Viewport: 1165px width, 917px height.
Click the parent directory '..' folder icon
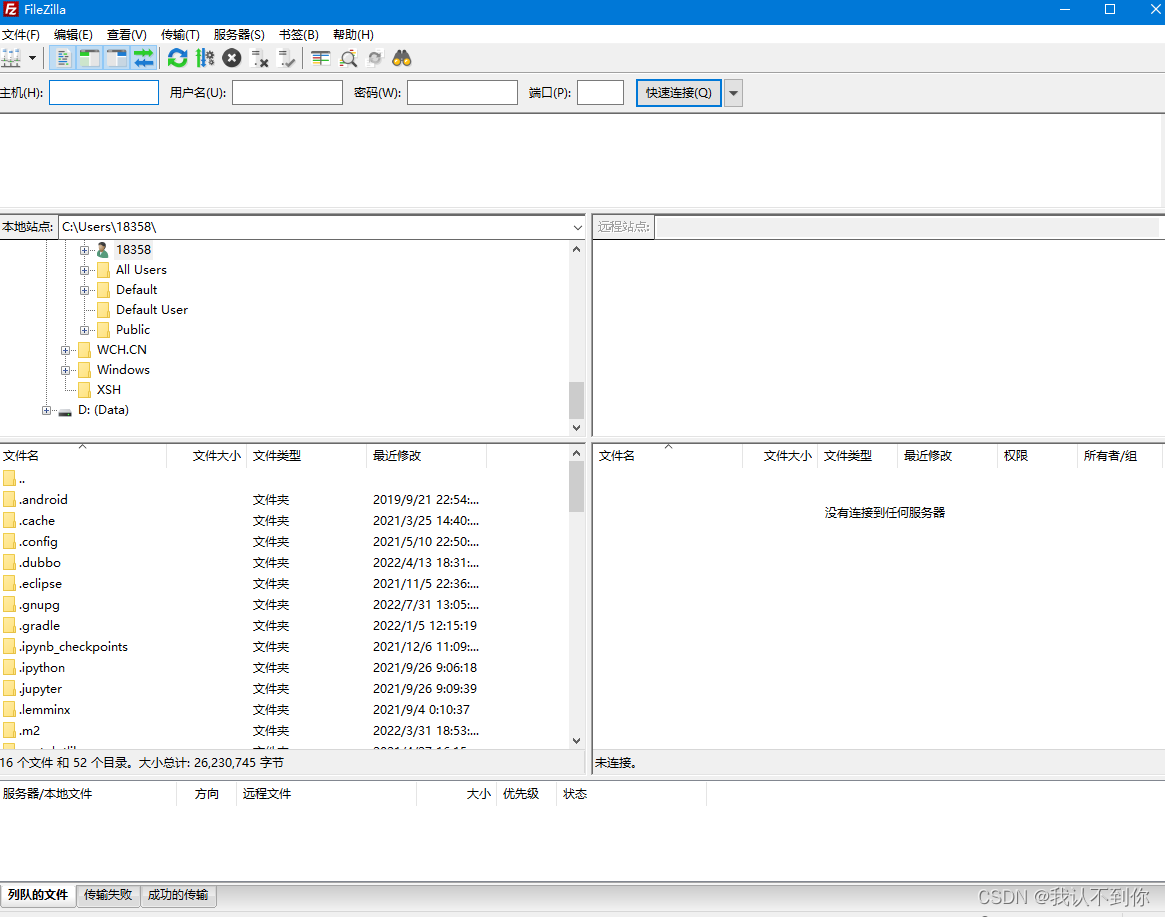(9, 479)
